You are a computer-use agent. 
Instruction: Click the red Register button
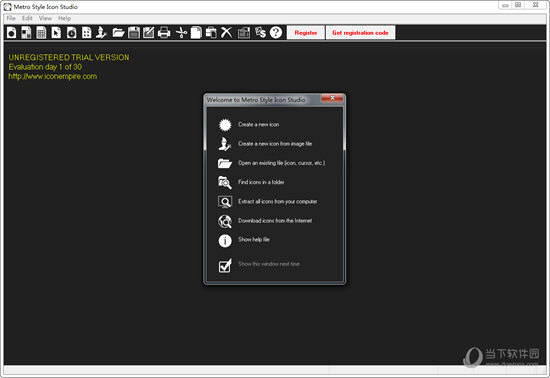(x=306, y=33)
